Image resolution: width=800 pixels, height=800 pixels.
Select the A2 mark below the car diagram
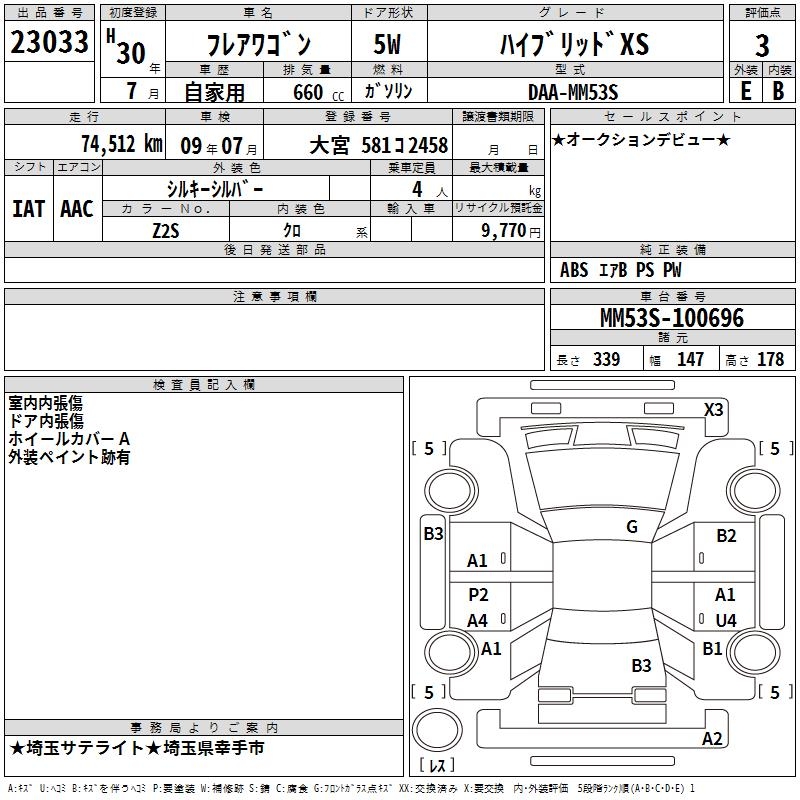pos(712,739)
